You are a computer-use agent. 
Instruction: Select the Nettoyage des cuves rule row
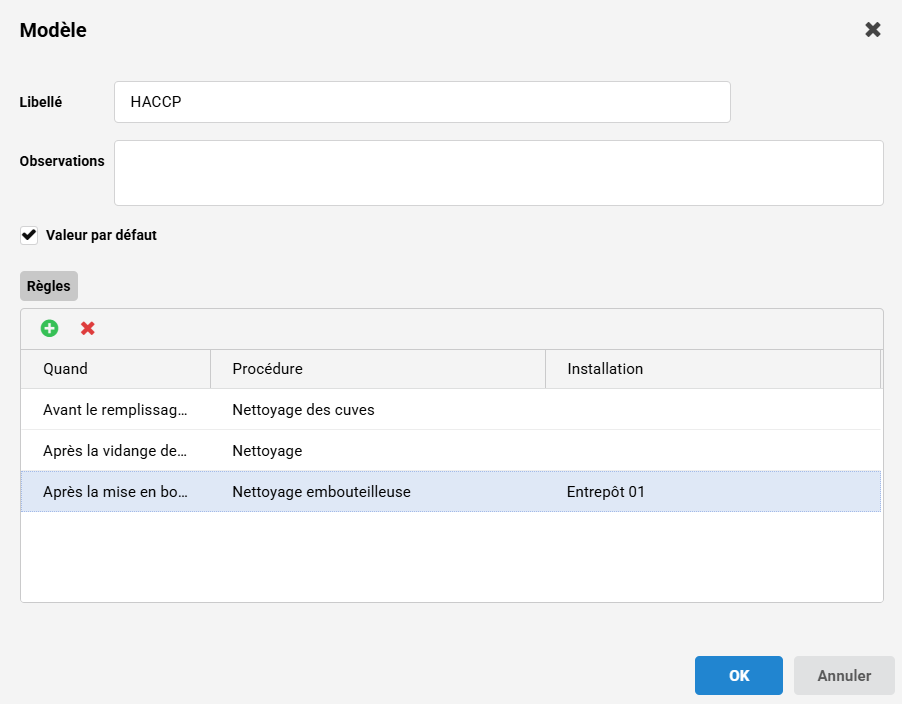coord(303,410)
